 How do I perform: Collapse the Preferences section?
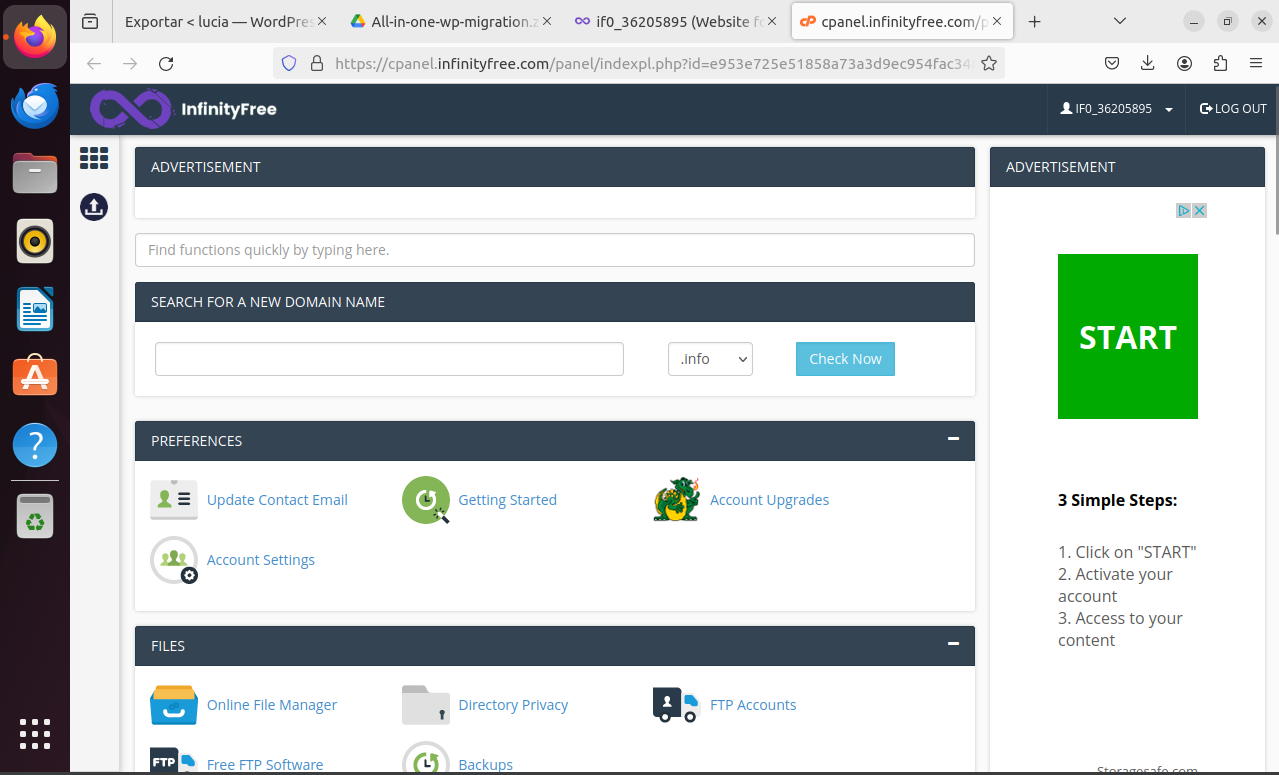(953, 439)
